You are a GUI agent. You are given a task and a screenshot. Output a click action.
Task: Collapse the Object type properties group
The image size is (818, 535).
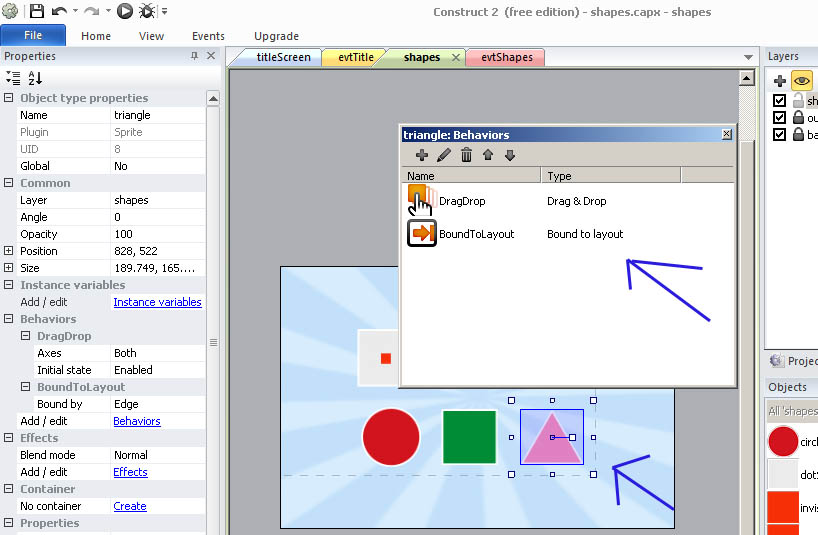tap(9, 98)
